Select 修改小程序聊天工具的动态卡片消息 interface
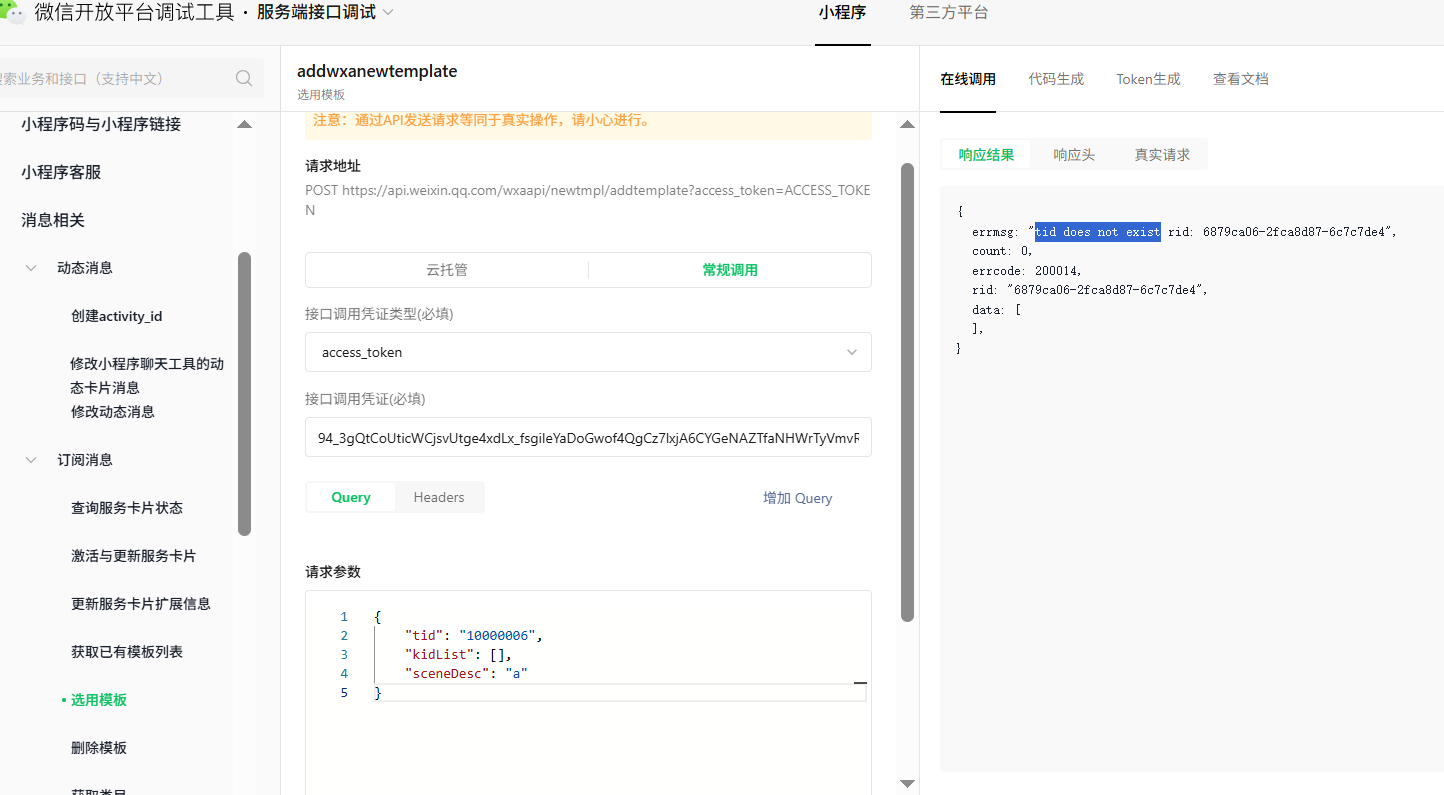 147,375
